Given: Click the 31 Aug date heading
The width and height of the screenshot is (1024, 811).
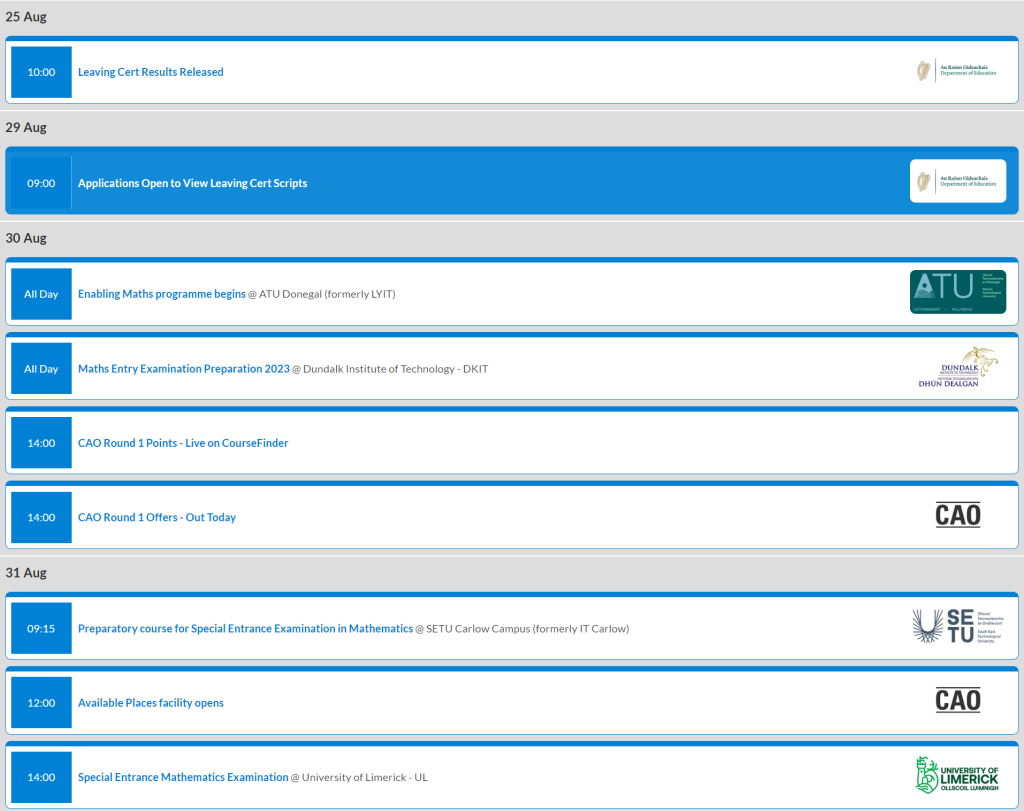Looking at the screenshot, I should [26, 573].
